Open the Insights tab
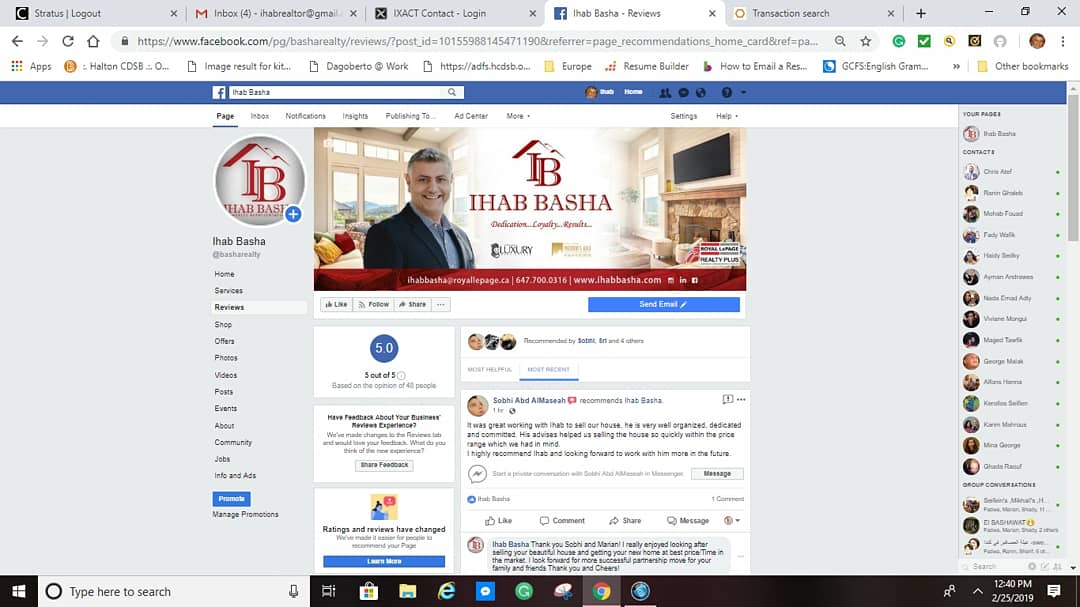 point(355,116)
